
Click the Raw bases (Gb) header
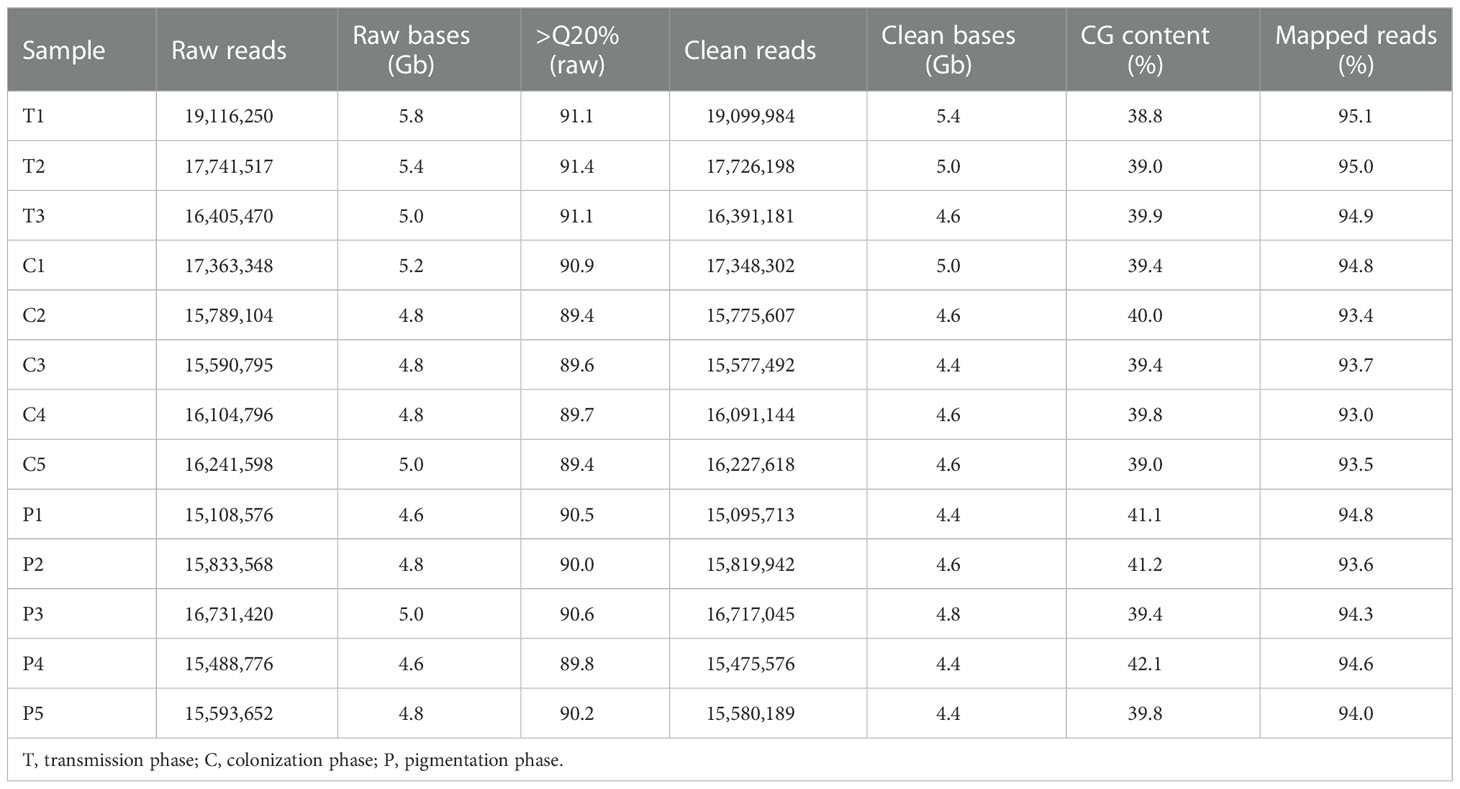[x=410, y=50]
